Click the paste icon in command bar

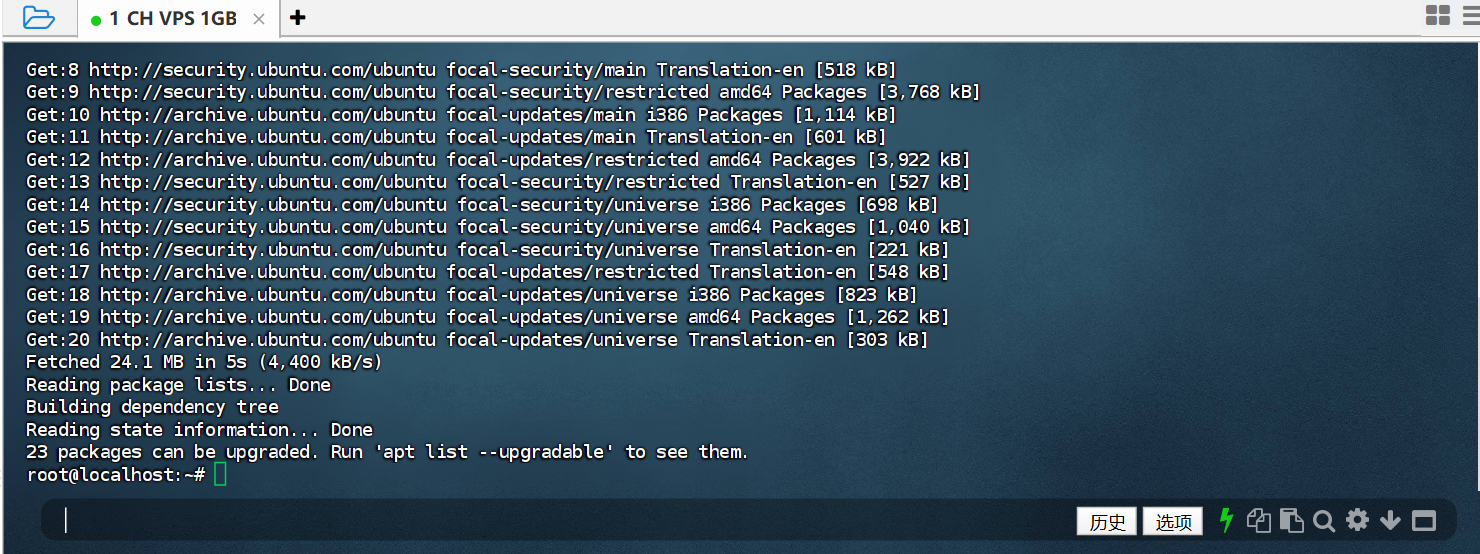(x=1291, y=520)
